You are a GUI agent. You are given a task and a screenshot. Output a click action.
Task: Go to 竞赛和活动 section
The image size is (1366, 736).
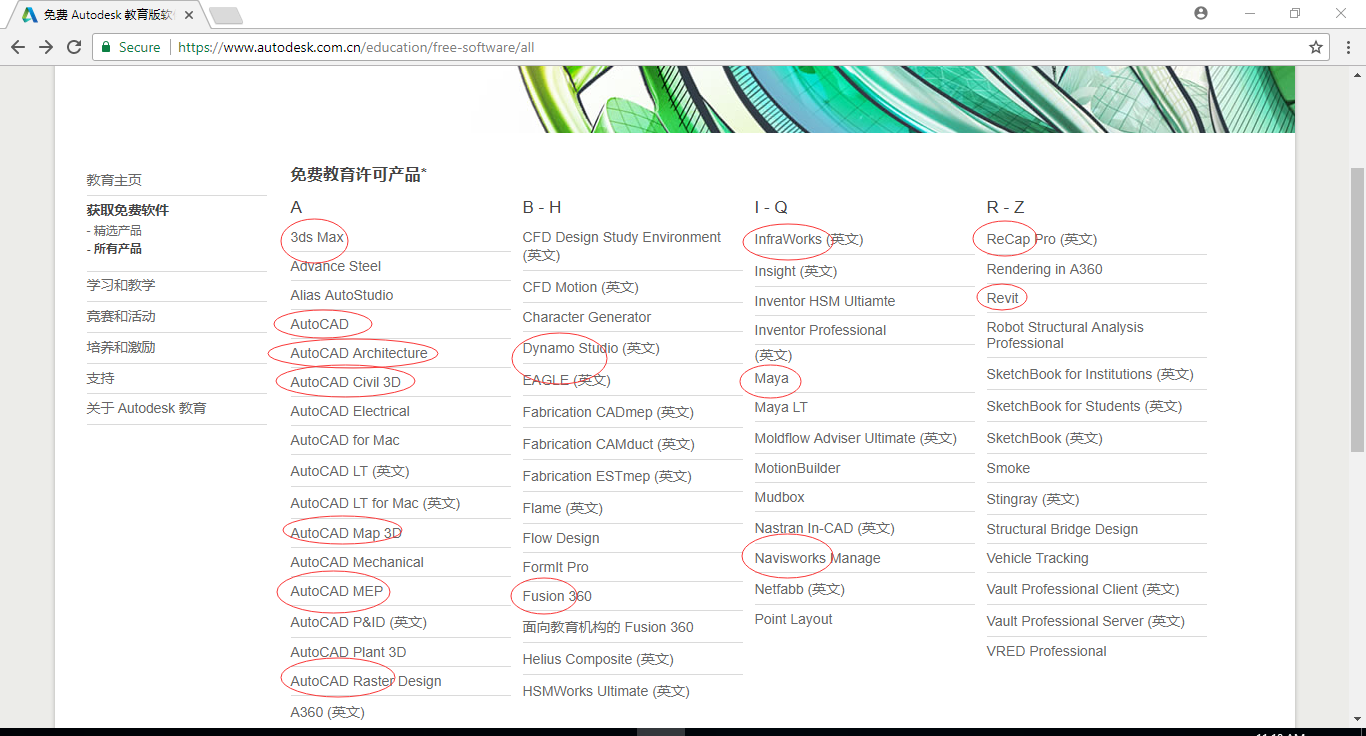pyautogui.click(x=121, y=316)
